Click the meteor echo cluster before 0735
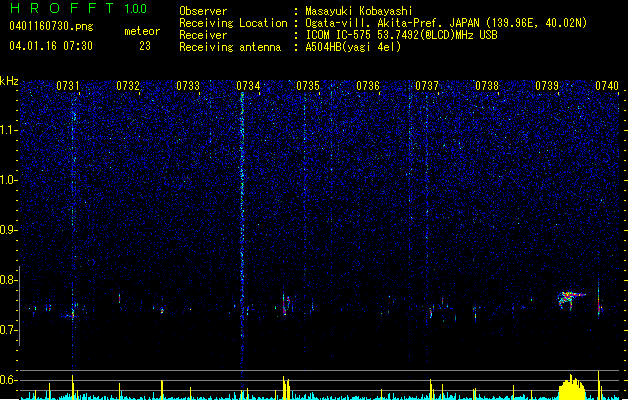This screenshot has height=400, width=629. pyautogui.click(x=286, y=304)
